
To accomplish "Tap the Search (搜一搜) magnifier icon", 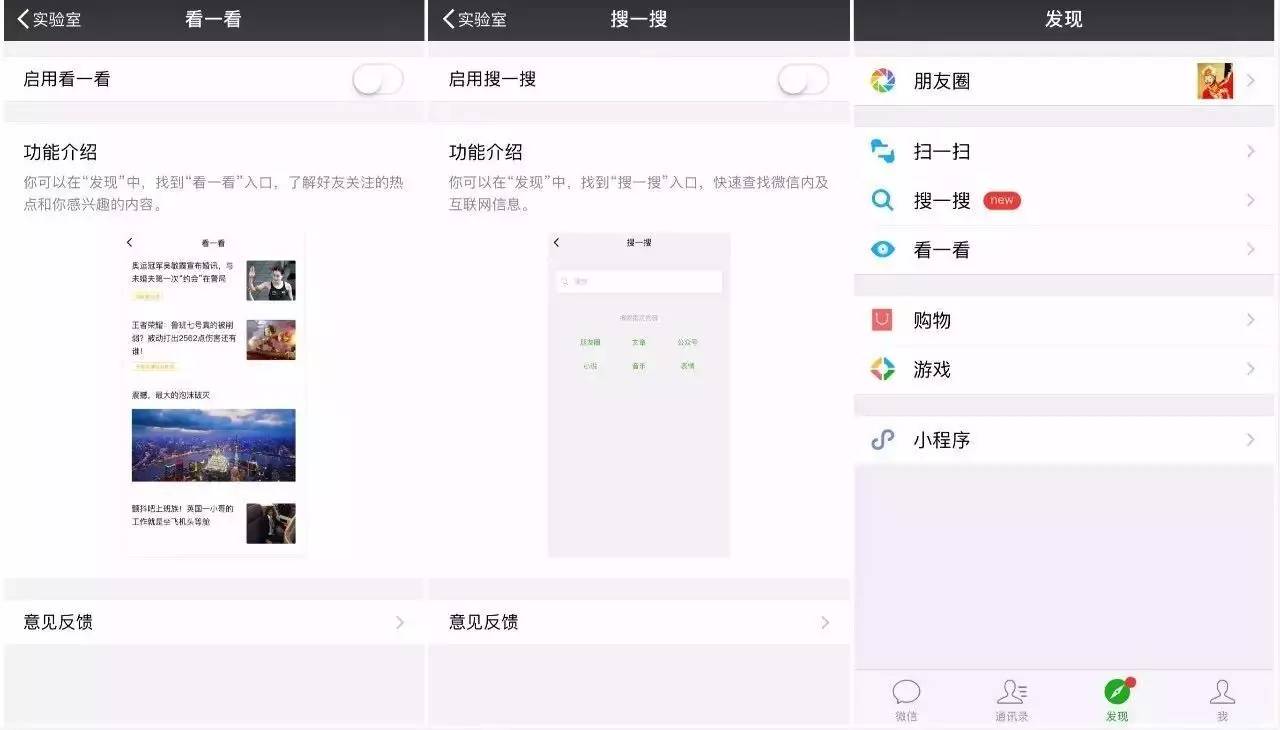I will point(882,200).
